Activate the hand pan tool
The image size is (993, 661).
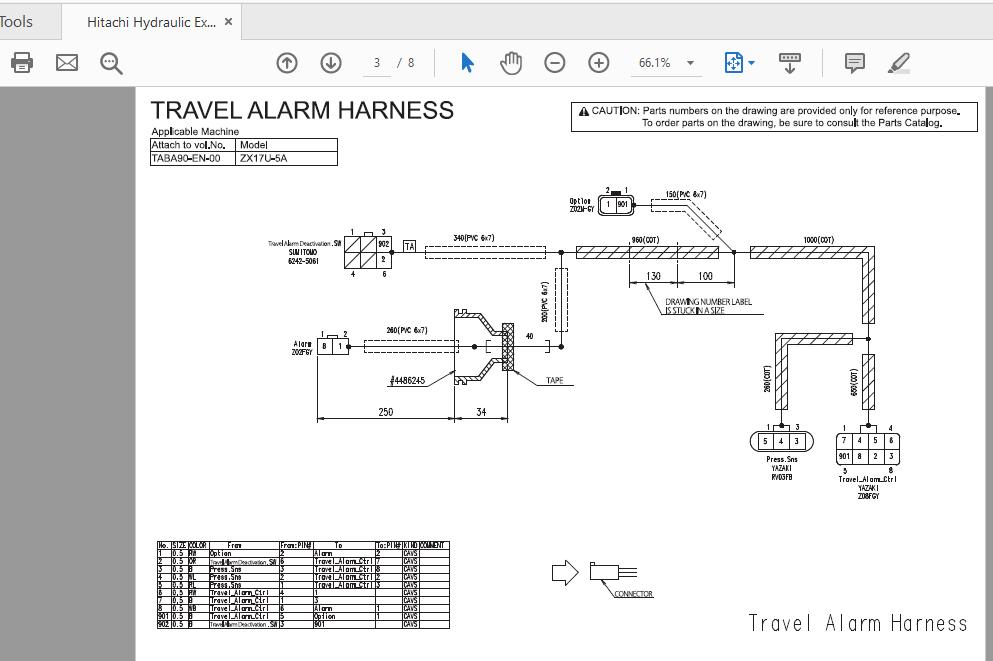tap(510, 63)
